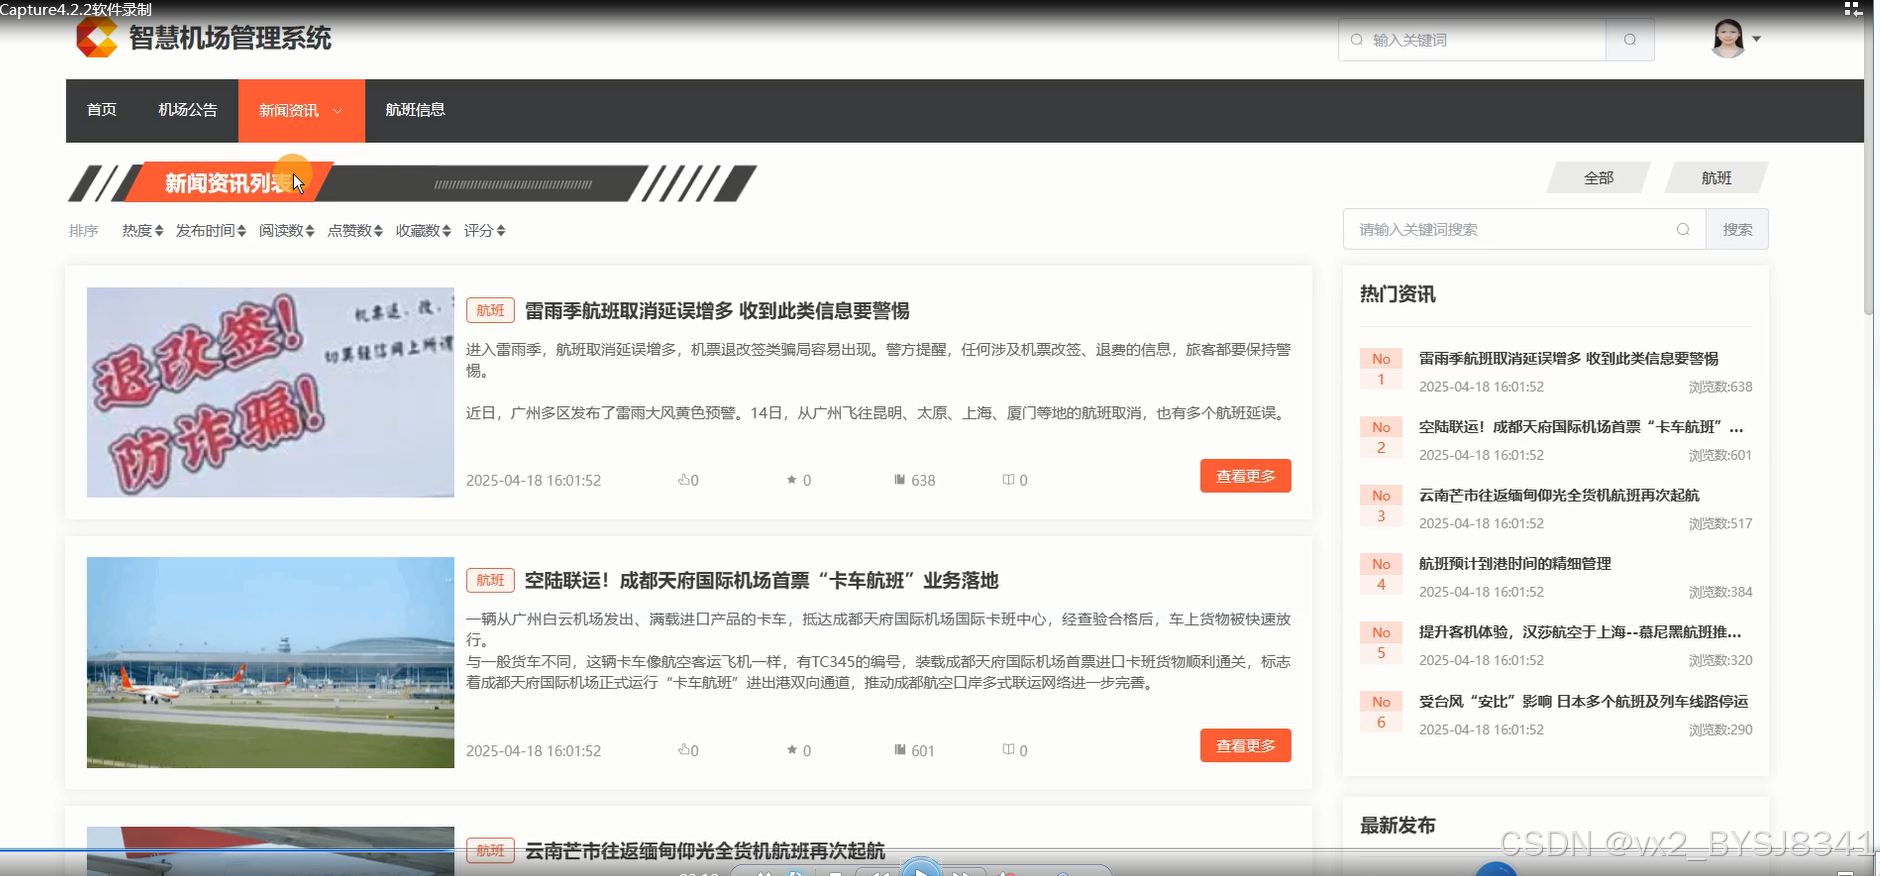Filter news by 航班 category on the right

click(x=1716, y=178)
